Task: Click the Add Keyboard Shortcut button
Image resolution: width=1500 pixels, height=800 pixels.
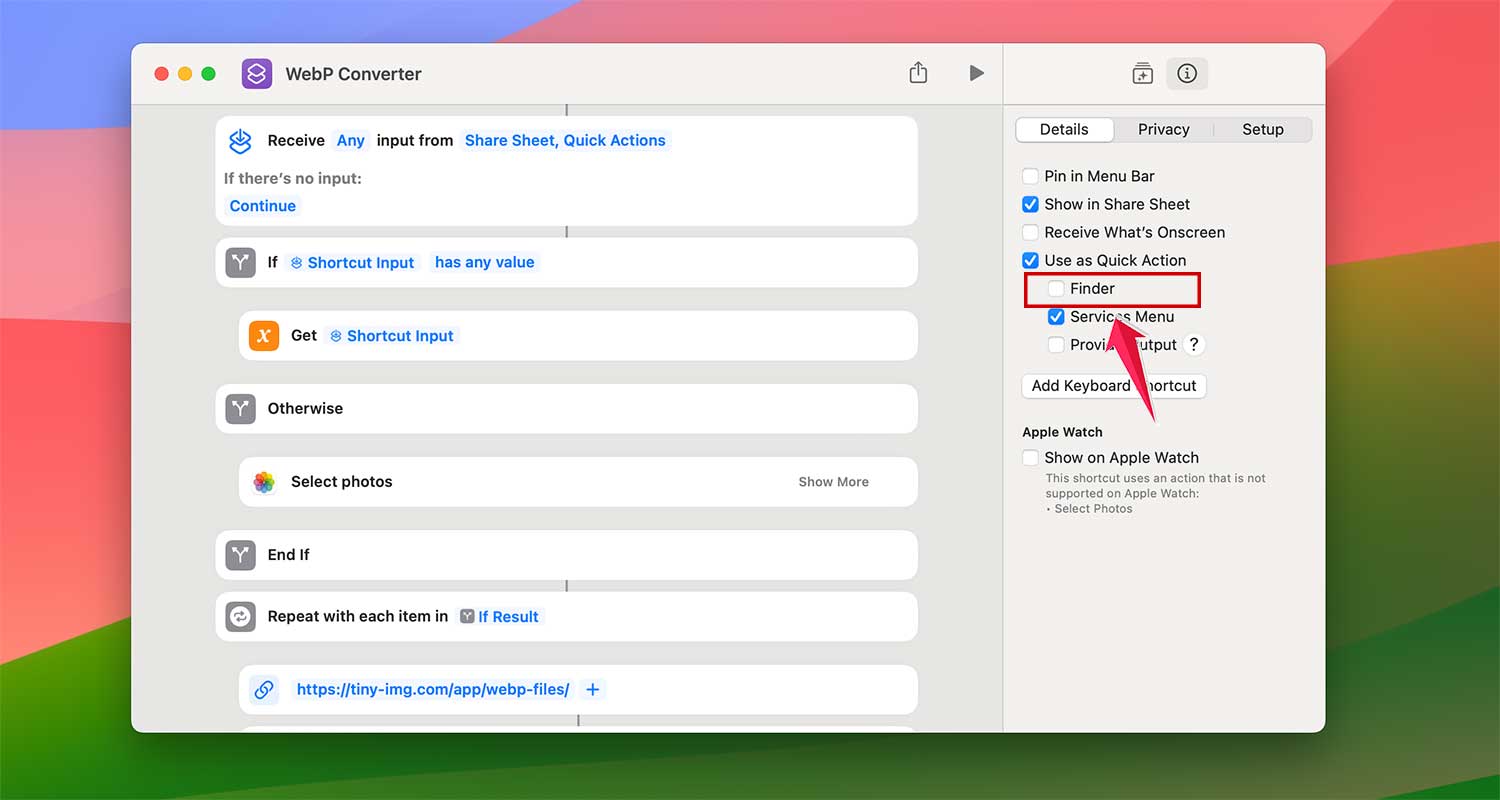Action: 1114,385
